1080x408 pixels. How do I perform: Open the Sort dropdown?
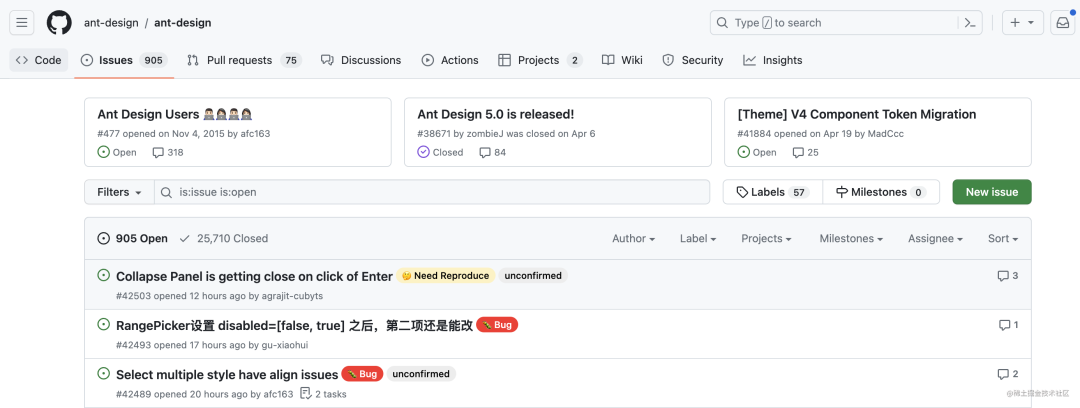click(x=1003, y=238)
